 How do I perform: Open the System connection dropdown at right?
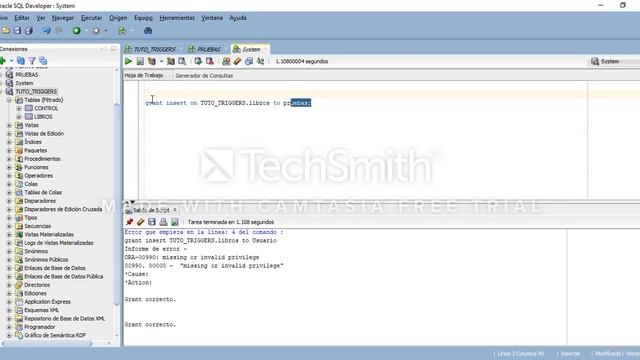(614, 61)
